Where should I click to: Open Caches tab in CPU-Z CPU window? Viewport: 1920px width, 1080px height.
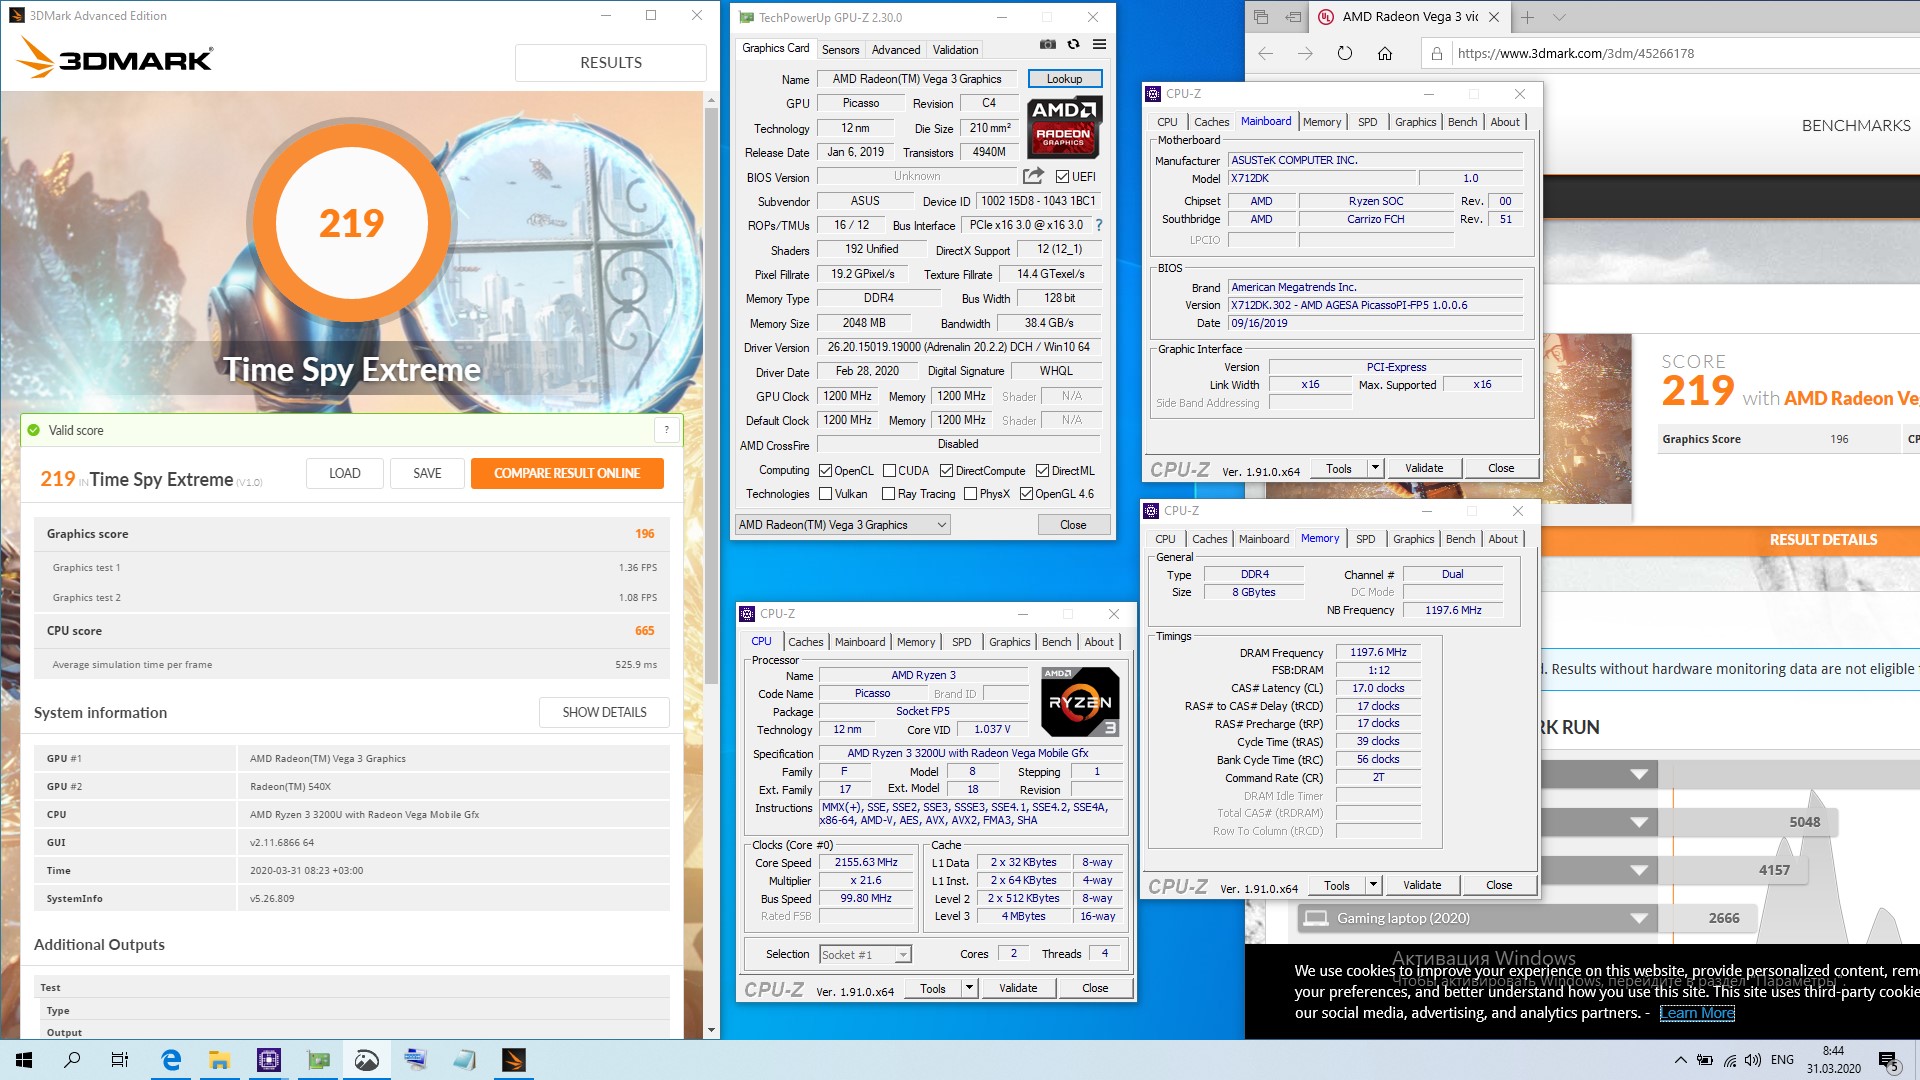[x=805, y=642]
